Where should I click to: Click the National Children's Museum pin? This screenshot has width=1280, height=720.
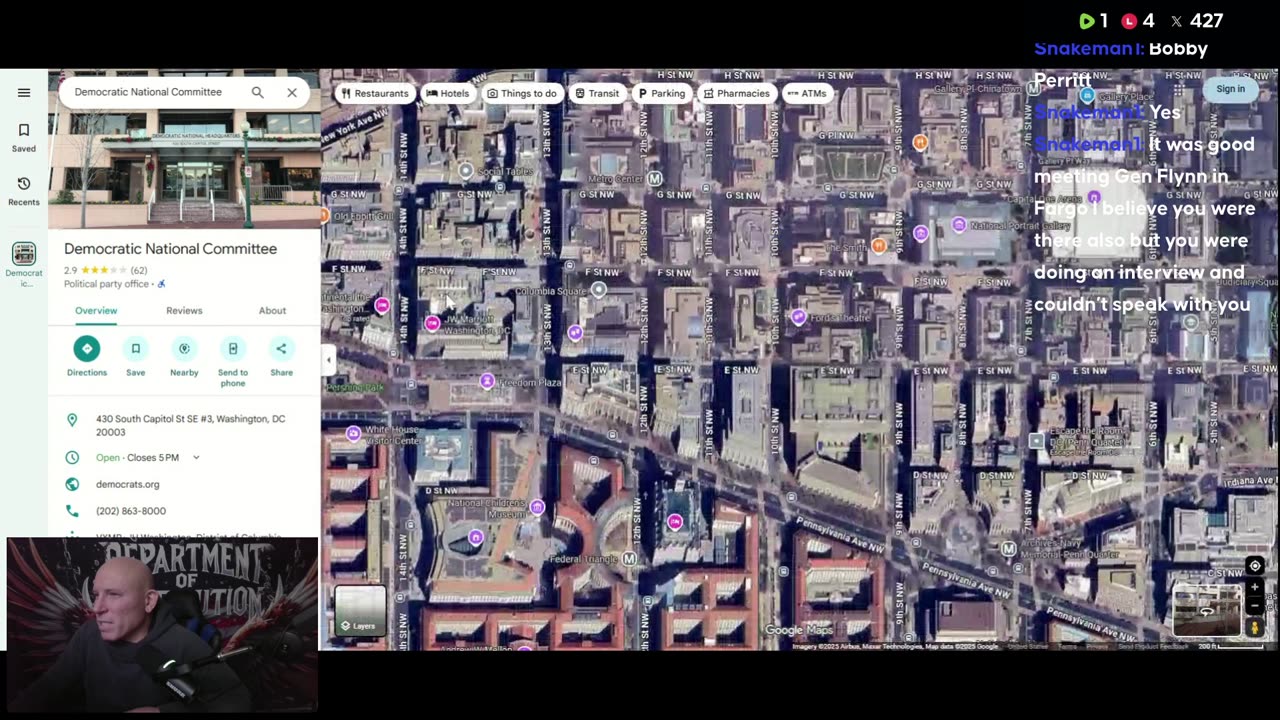[x=537, y=508]
